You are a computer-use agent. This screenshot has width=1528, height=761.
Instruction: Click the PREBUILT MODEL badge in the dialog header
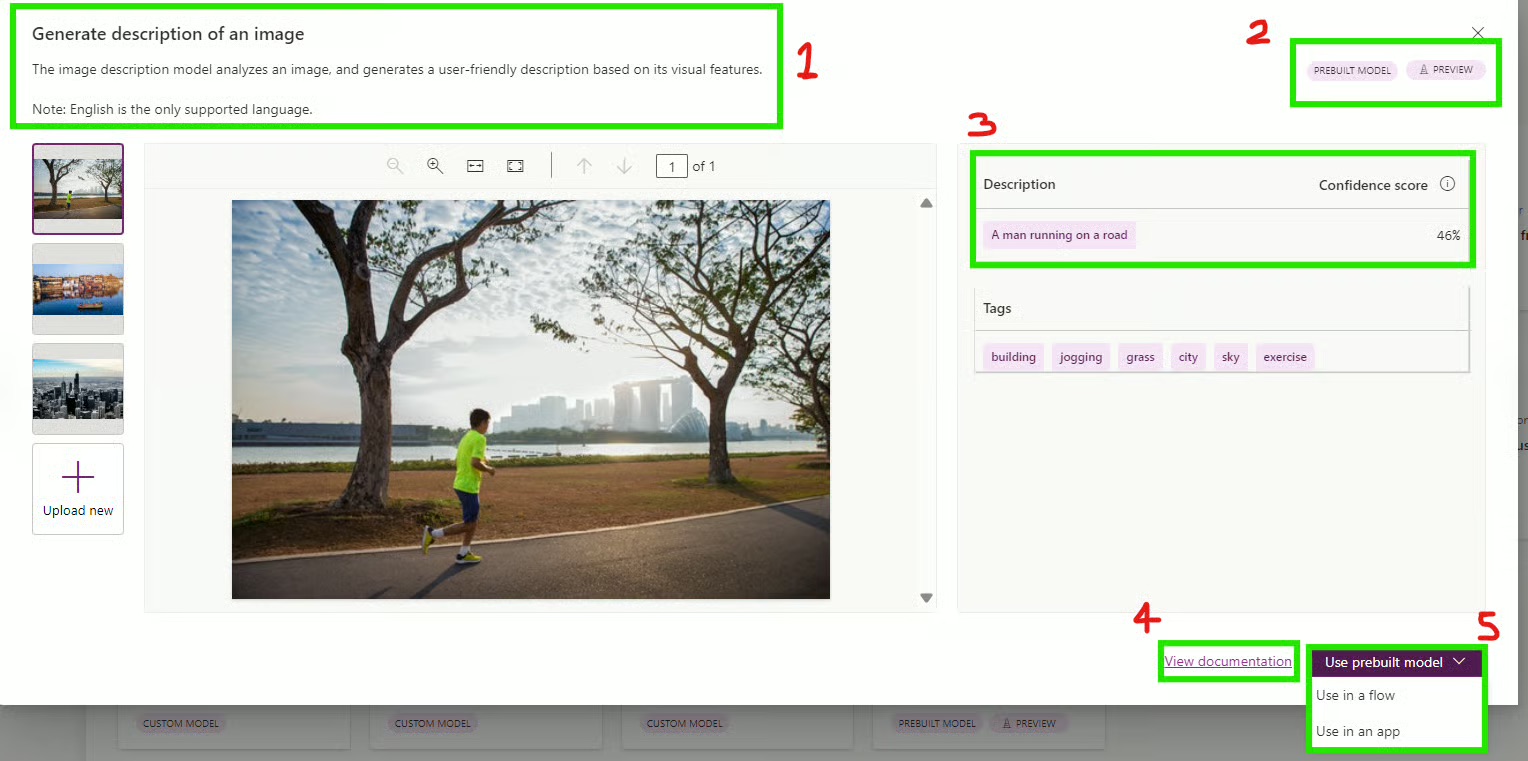point(1352,70)
